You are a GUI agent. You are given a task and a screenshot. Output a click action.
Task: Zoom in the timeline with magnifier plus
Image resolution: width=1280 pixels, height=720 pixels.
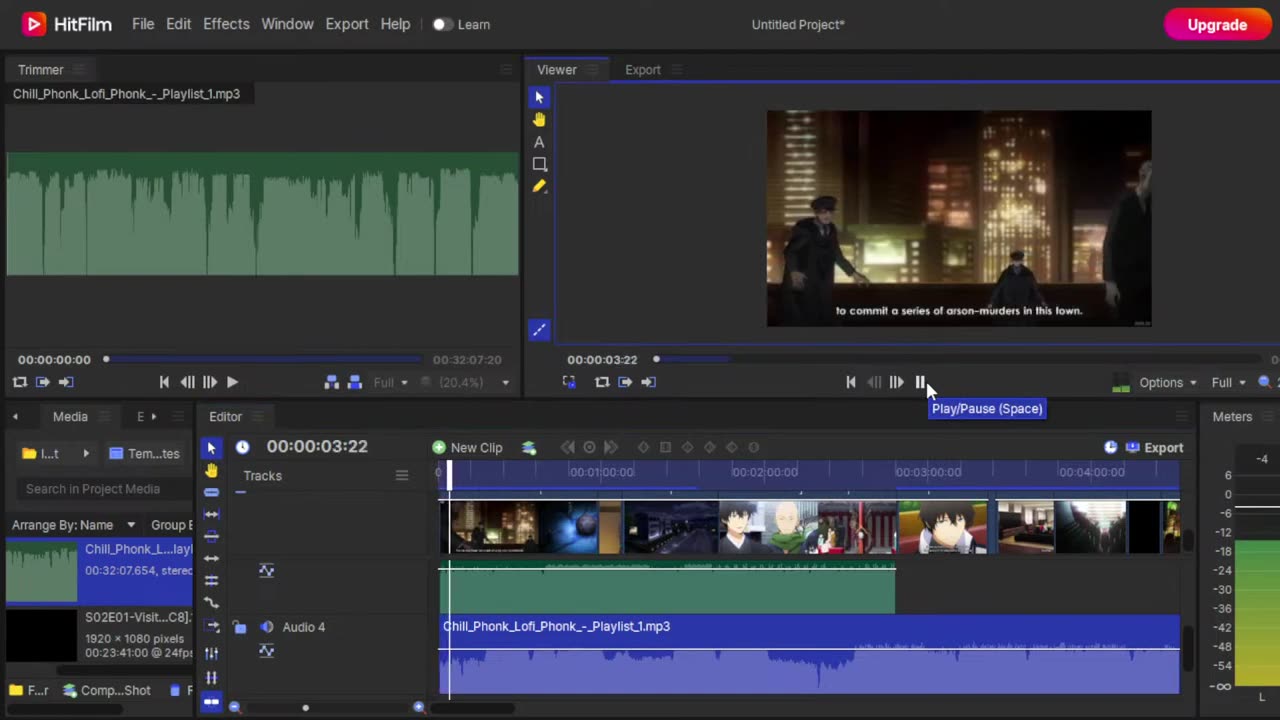(x=419, y=707)
